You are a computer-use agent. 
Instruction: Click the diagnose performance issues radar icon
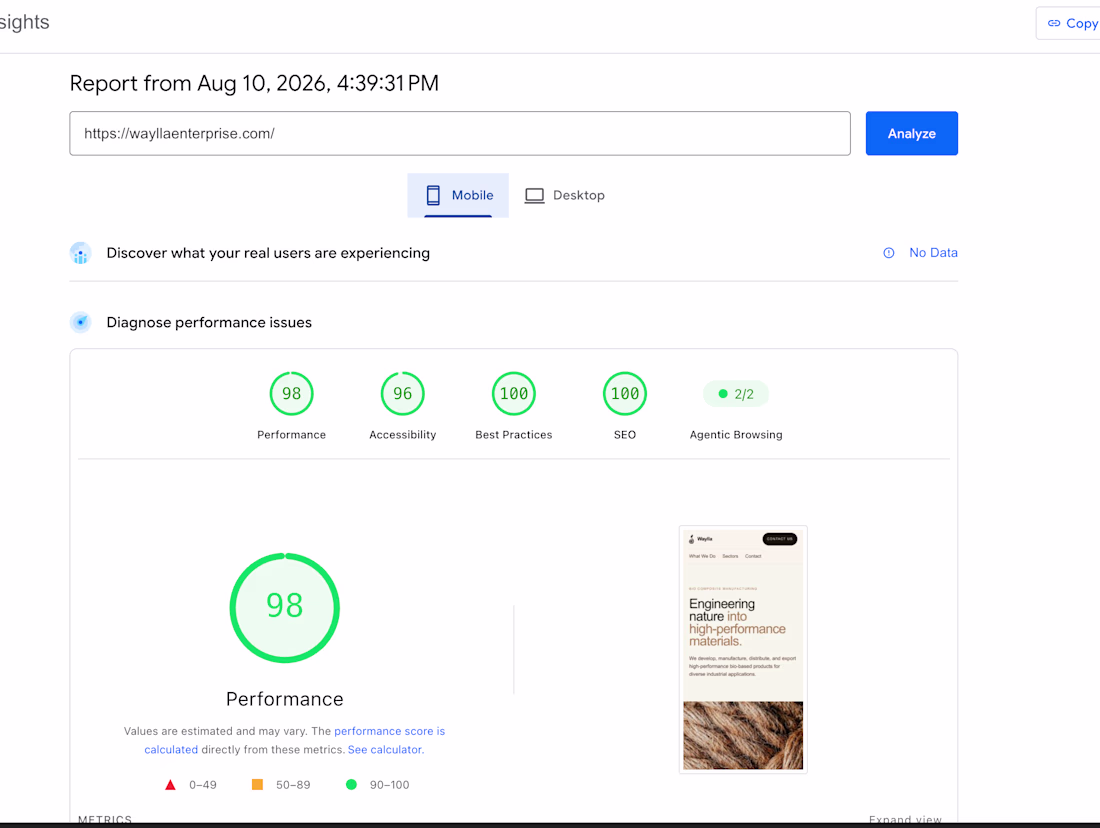click(x=81, y=322)
